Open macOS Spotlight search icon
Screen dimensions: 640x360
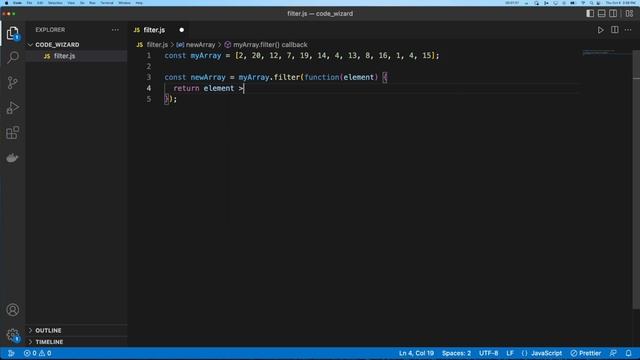[591, 3]
